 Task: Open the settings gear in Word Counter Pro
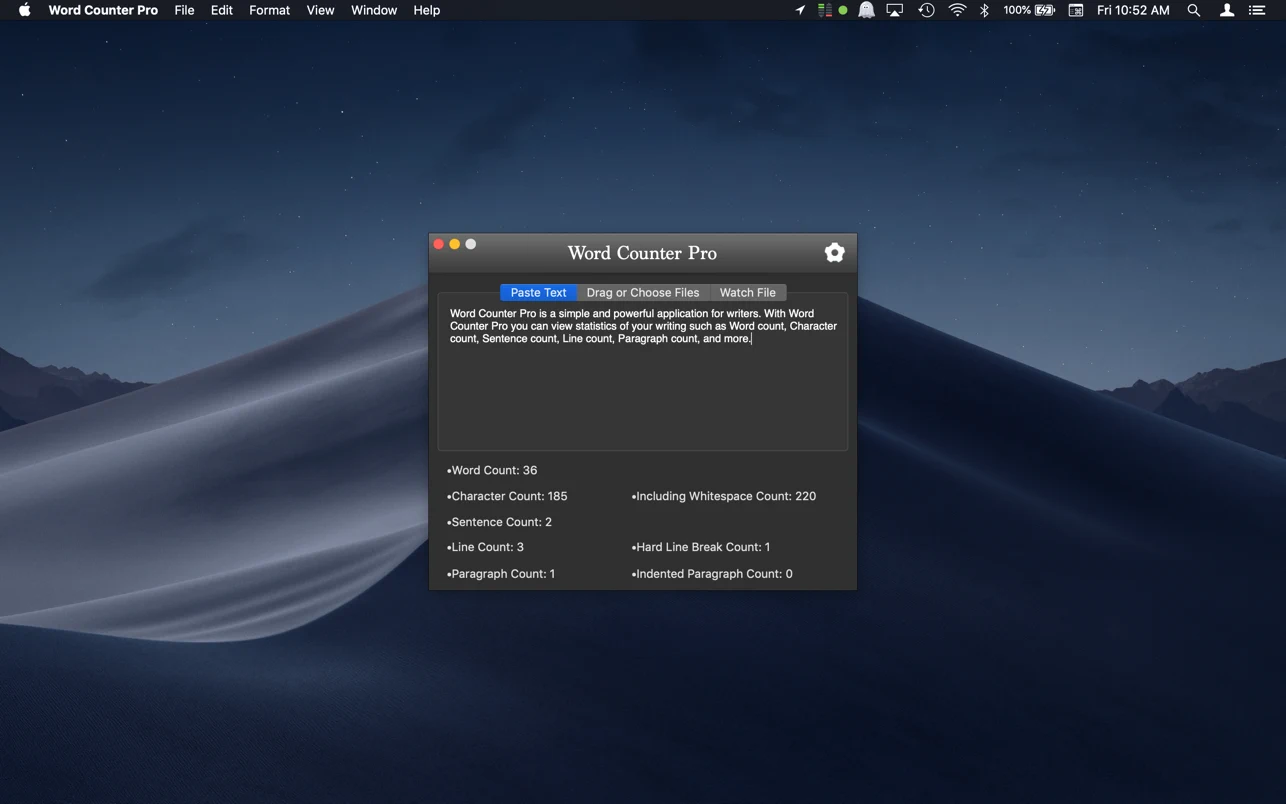(834, 253)
